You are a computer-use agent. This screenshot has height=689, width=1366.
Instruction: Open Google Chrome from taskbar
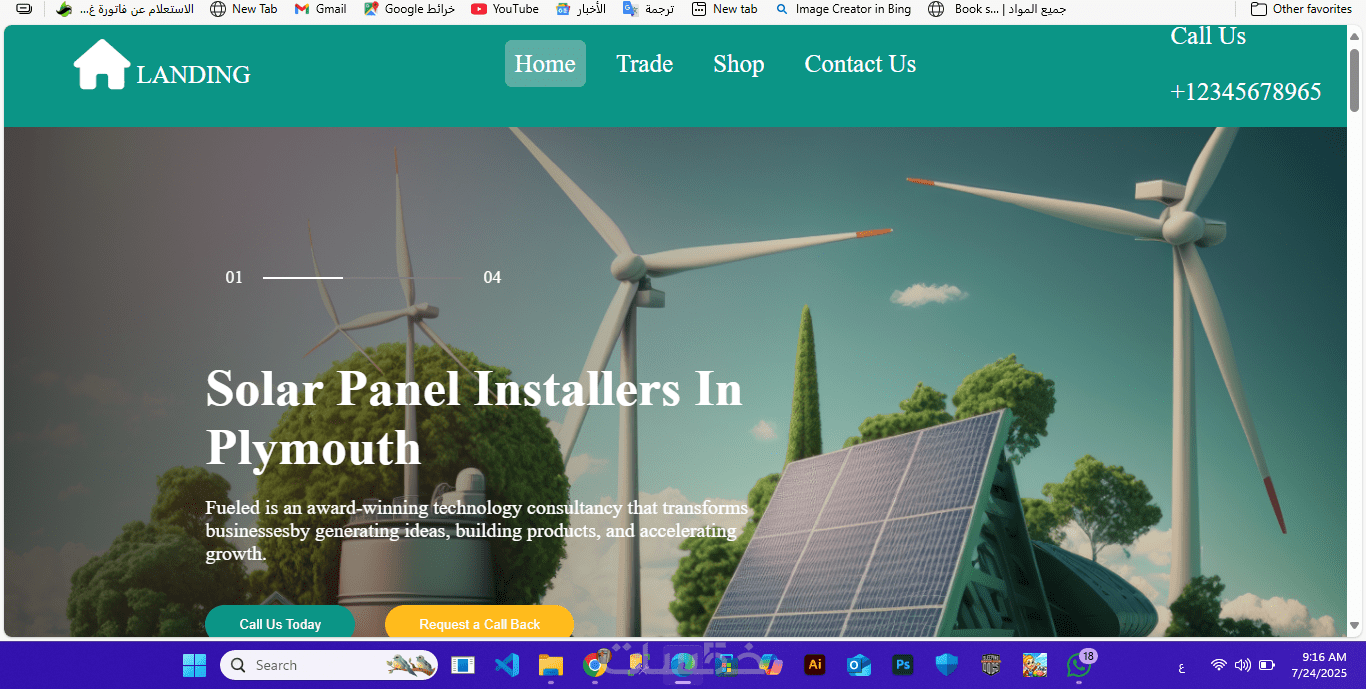pyautogui.click(x=595, y=665)
